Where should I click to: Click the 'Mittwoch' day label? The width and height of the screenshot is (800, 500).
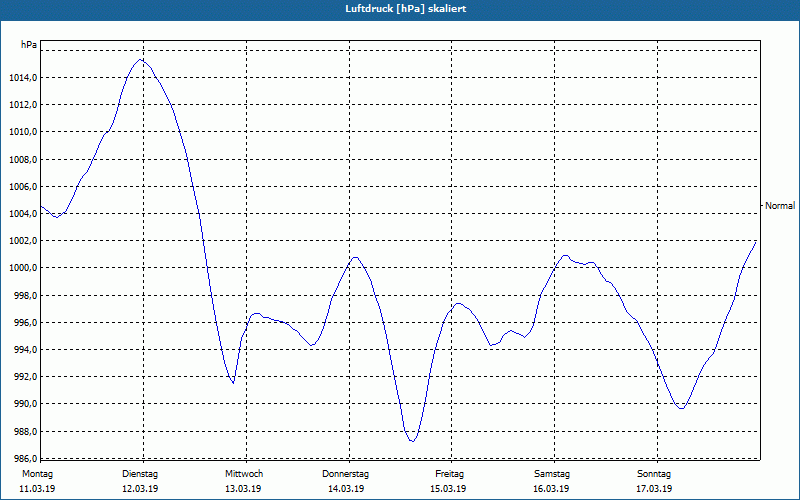244,474
